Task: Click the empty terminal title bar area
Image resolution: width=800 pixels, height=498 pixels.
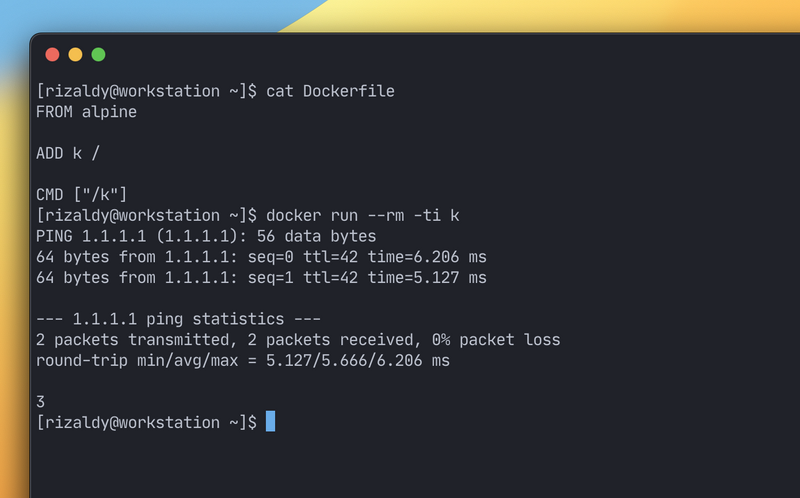Action: [450, 55]
